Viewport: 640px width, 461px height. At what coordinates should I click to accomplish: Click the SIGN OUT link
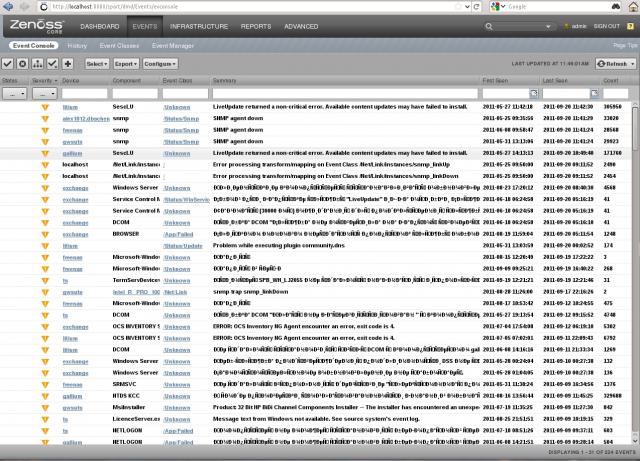click(607, 26)
